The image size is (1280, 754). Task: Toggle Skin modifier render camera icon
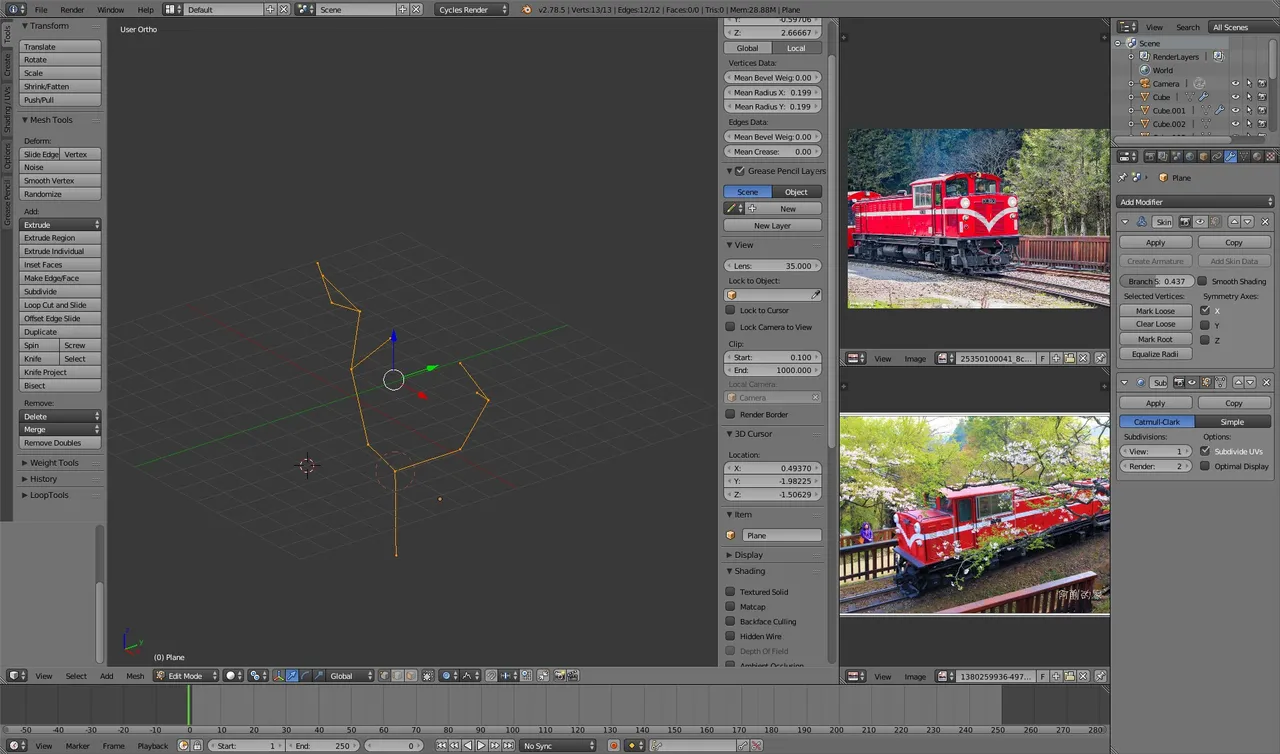(x=1185, y=221)
